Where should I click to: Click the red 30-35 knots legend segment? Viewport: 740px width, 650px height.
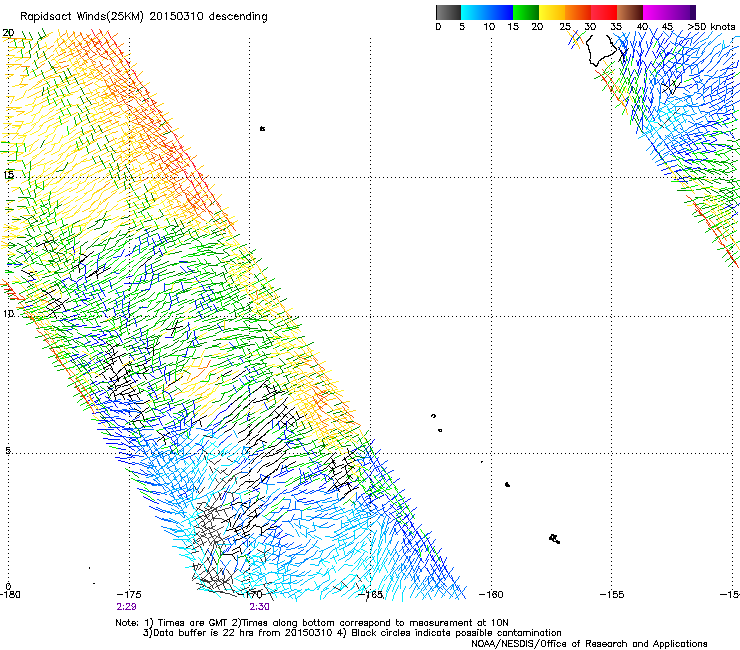604,12
